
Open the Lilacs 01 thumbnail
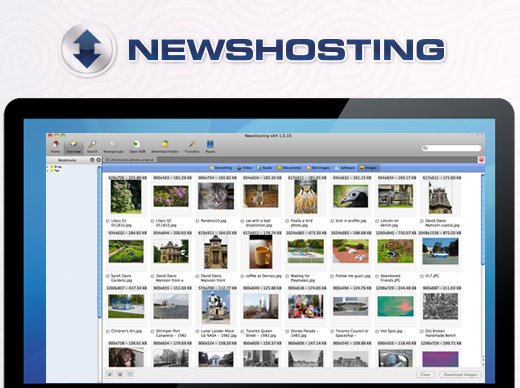pos(126,197)
